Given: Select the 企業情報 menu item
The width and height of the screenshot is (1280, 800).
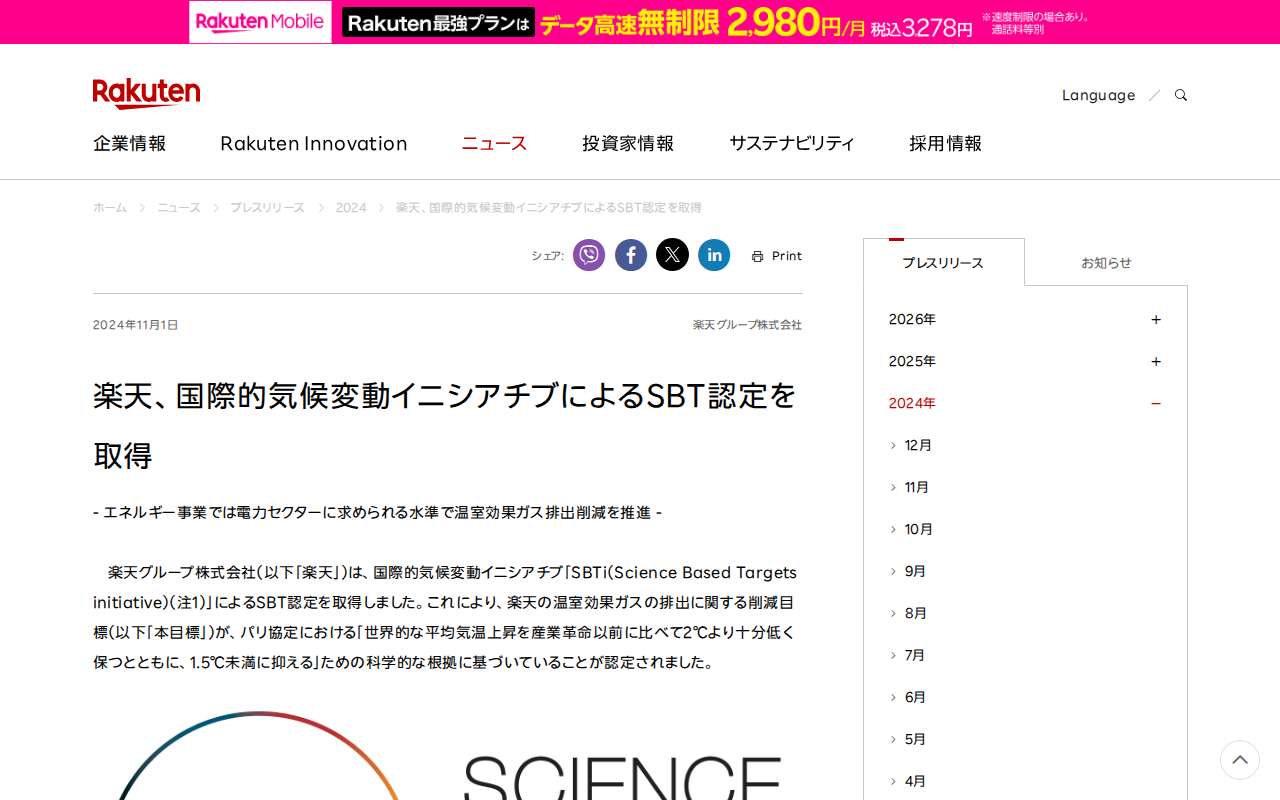Looking at the screenshot, I should tap(129, 143).
